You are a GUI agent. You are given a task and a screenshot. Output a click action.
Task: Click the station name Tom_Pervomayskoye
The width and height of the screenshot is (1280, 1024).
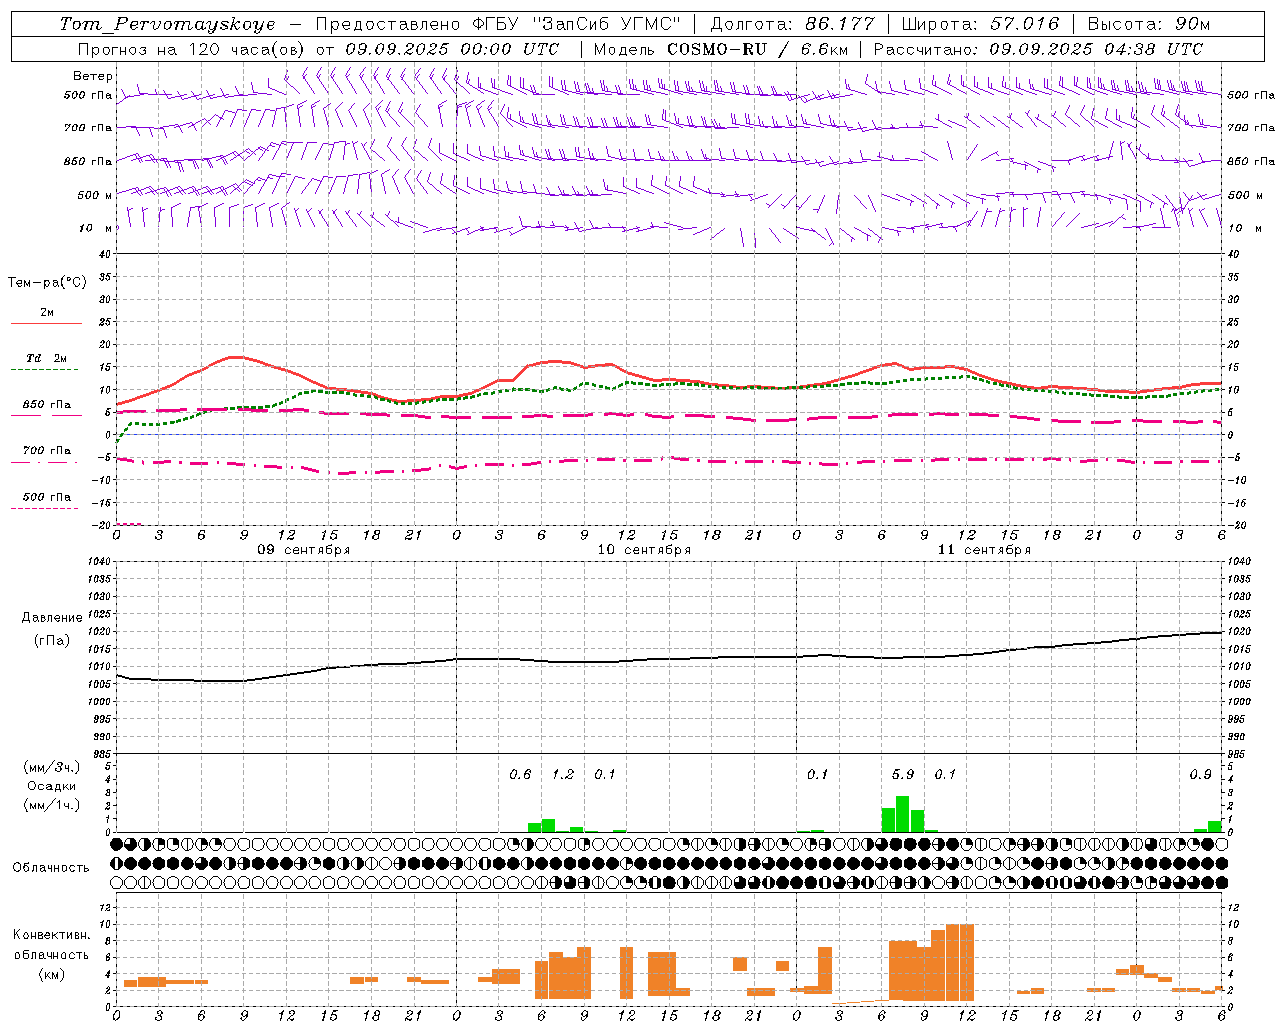(x=167, y=24)
